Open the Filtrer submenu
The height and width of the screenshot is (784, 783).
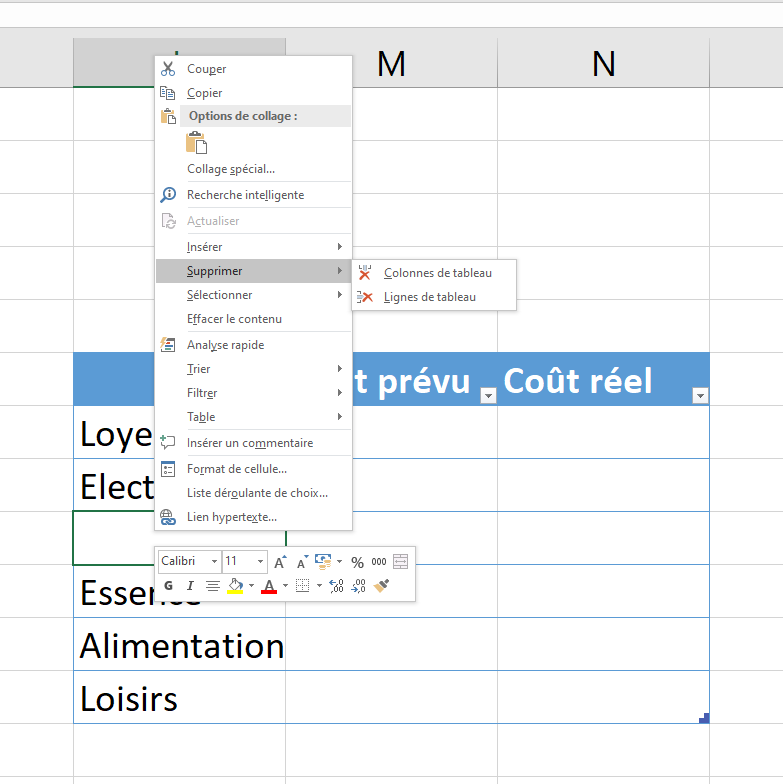254,392
